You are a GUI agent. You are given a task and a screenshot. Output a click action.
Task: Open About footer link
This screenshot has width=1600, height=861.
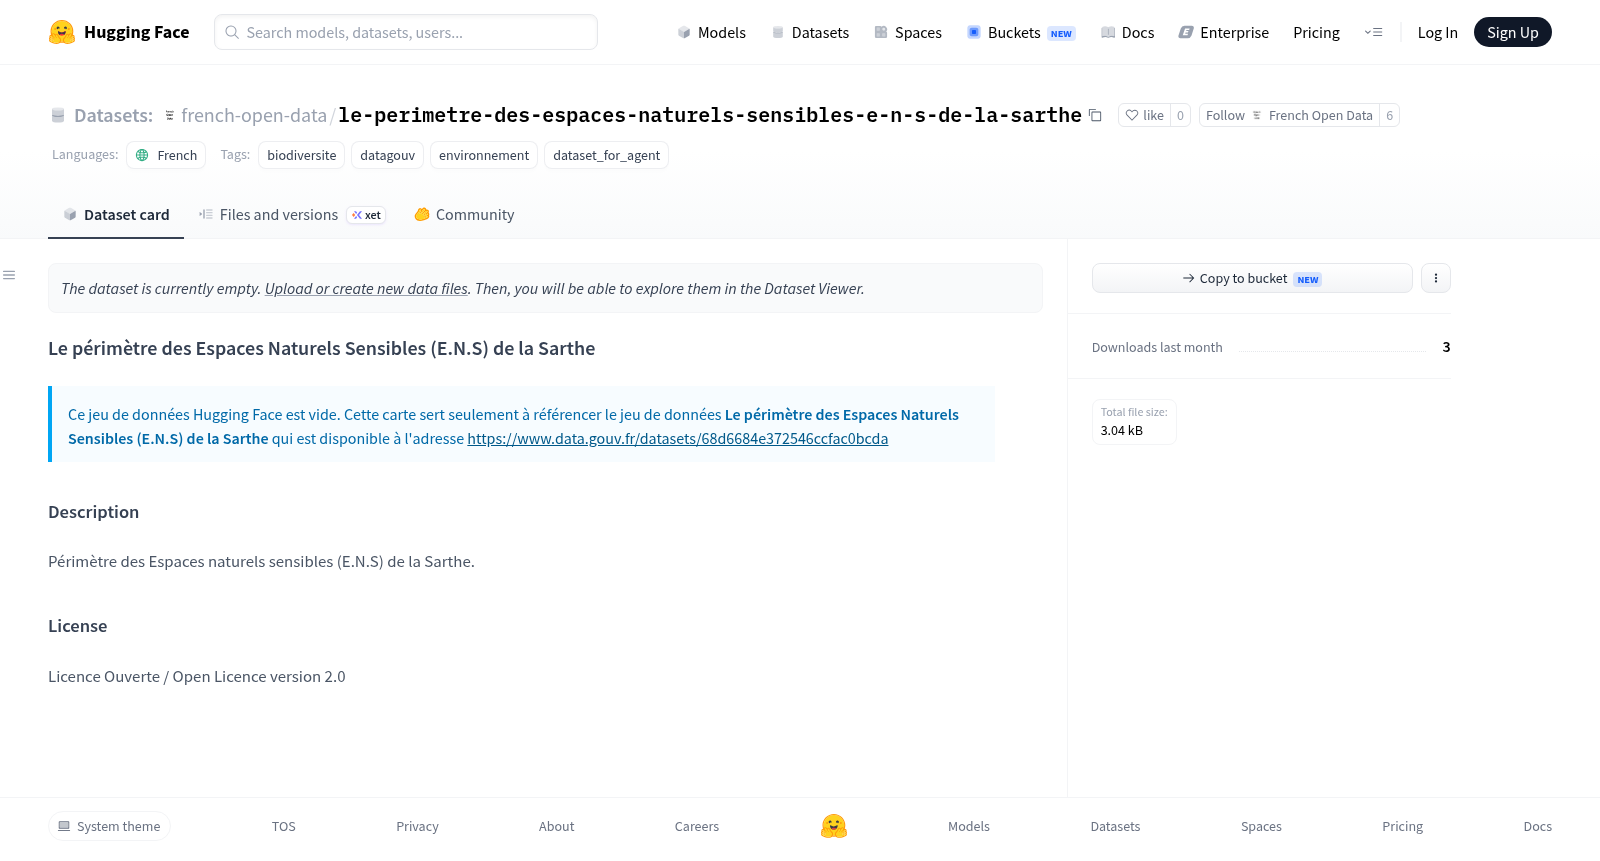pyautogui.click(x=556, y=826)
